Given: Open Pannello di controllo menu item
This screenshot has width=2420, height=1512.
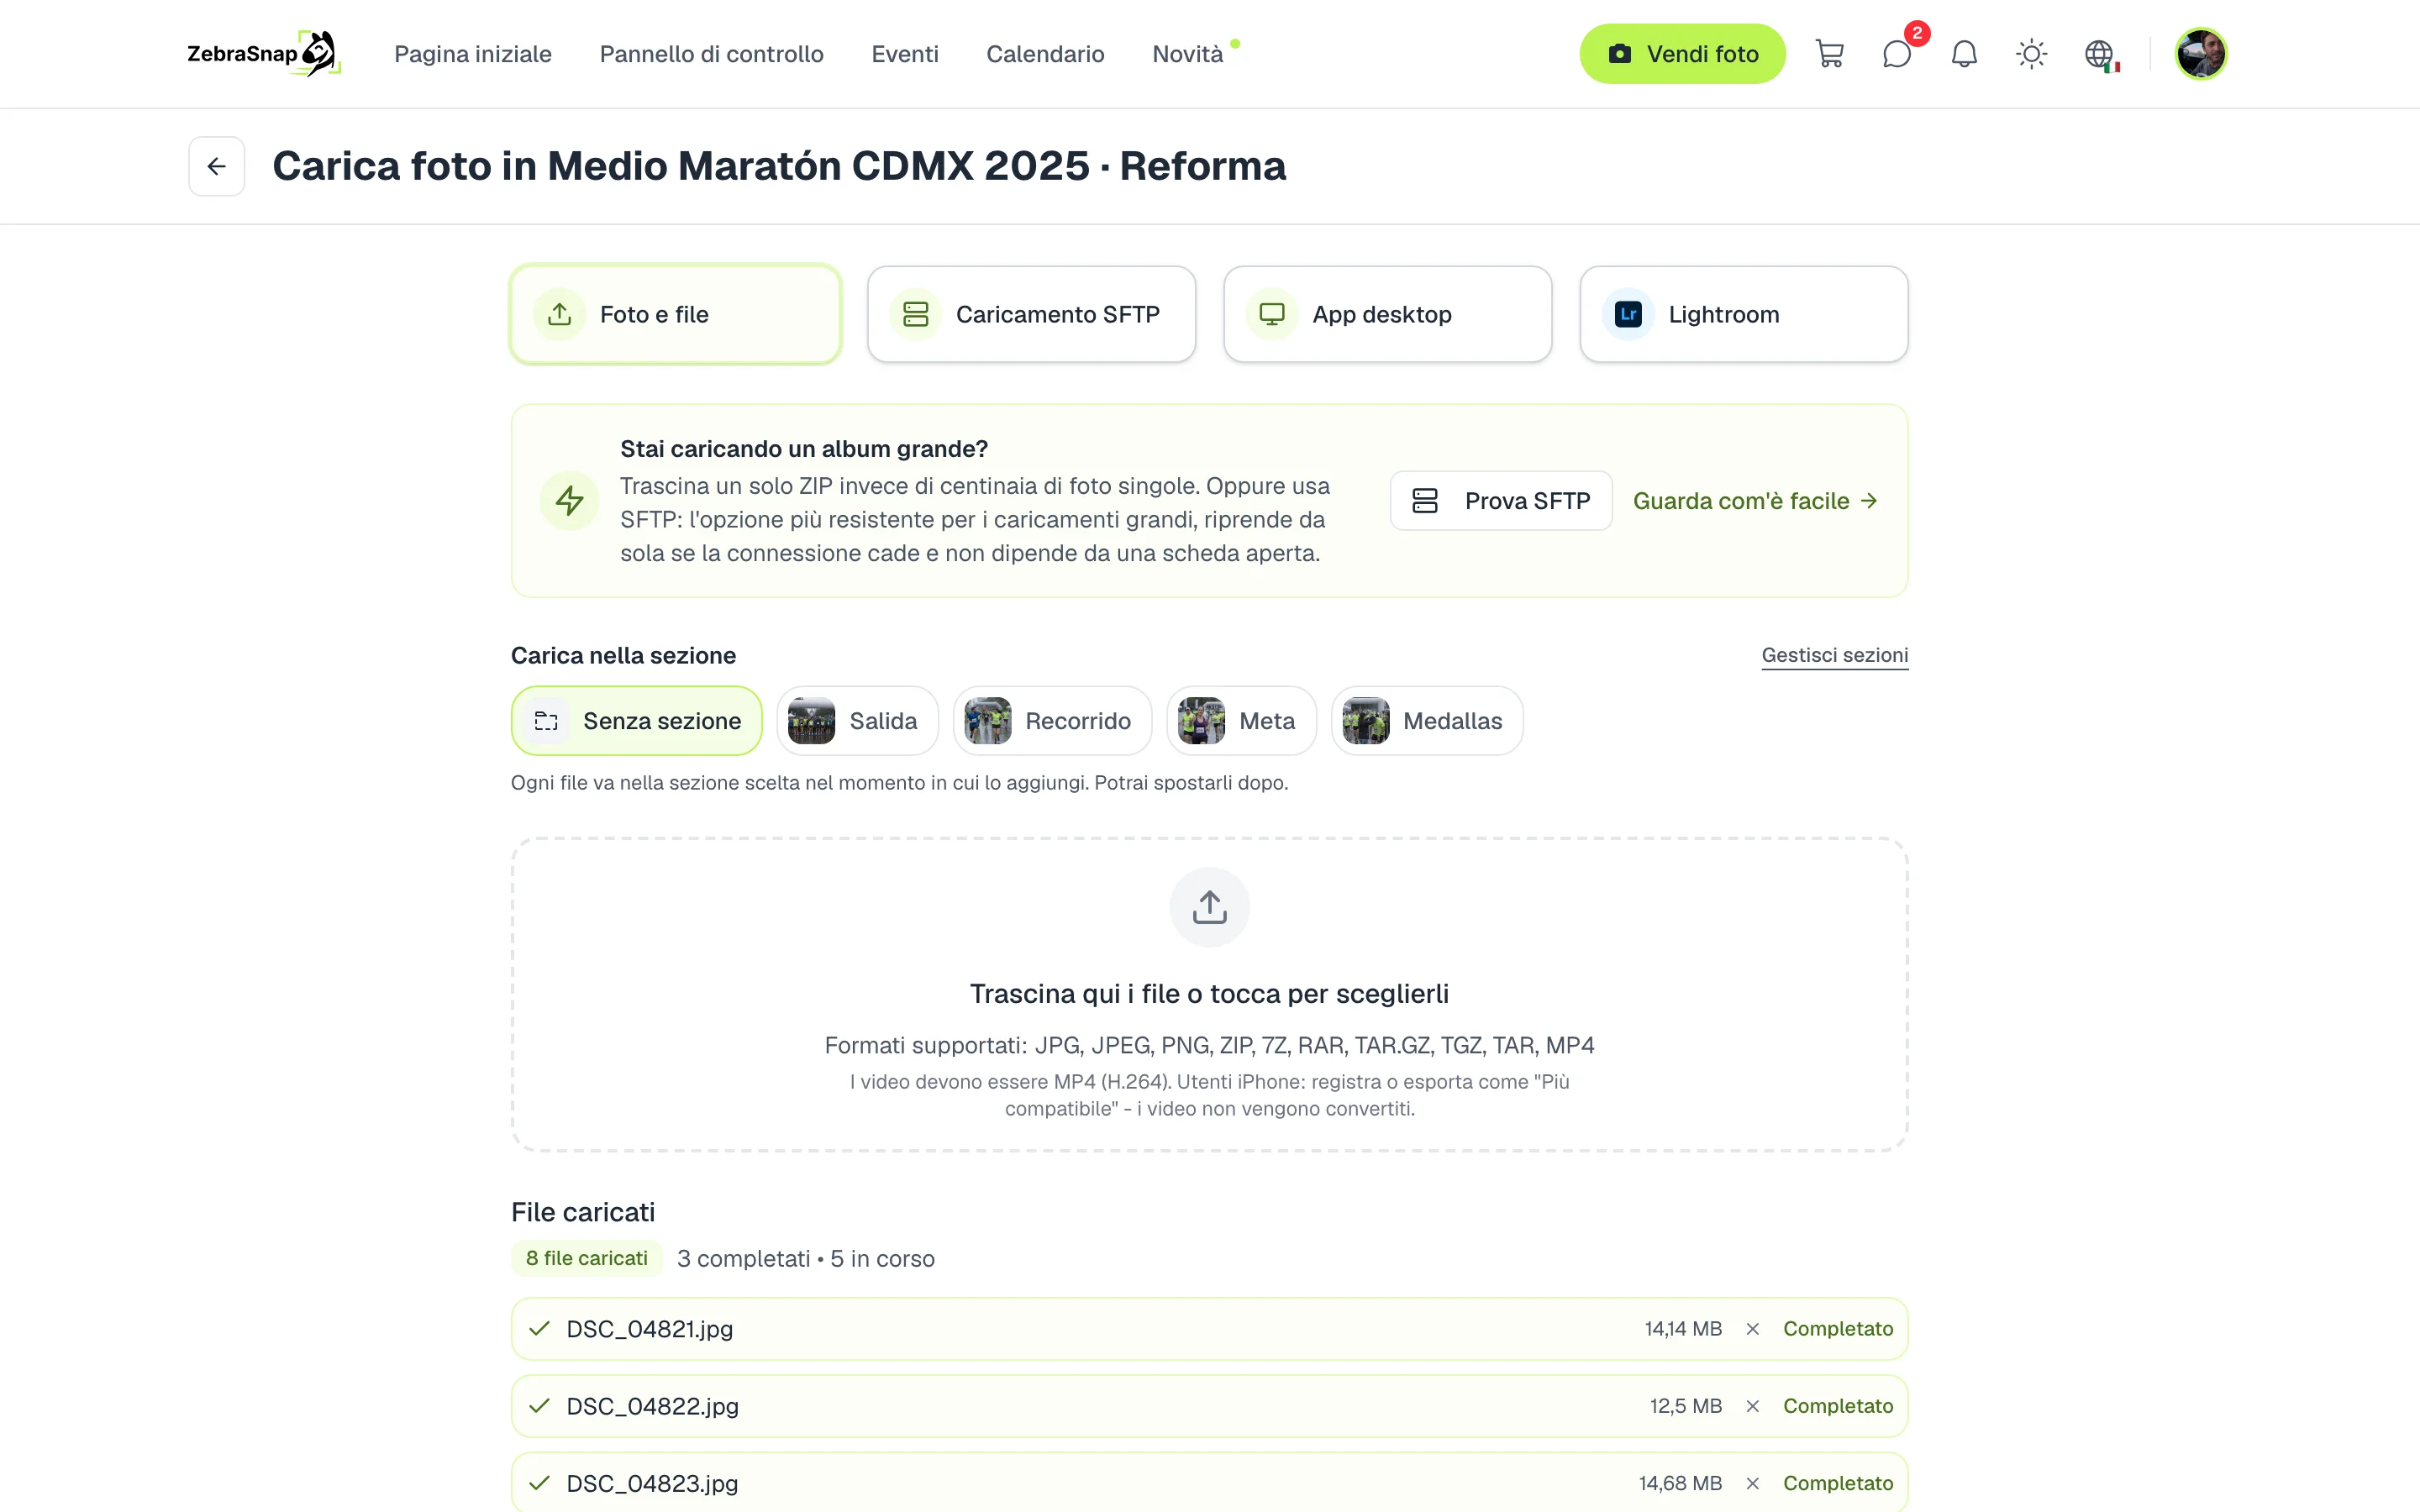Looking at the screenshot, I should [711, 54].
